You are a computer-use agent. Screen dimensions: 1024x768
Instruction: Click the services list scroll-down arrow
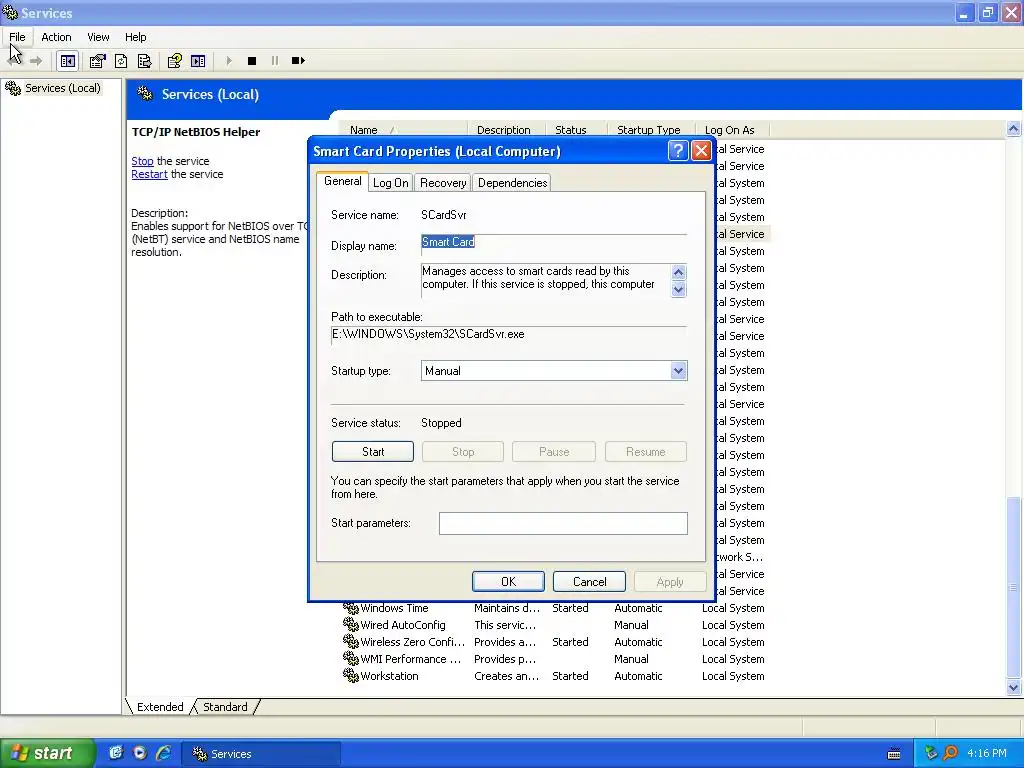(x=1014, y=686)
